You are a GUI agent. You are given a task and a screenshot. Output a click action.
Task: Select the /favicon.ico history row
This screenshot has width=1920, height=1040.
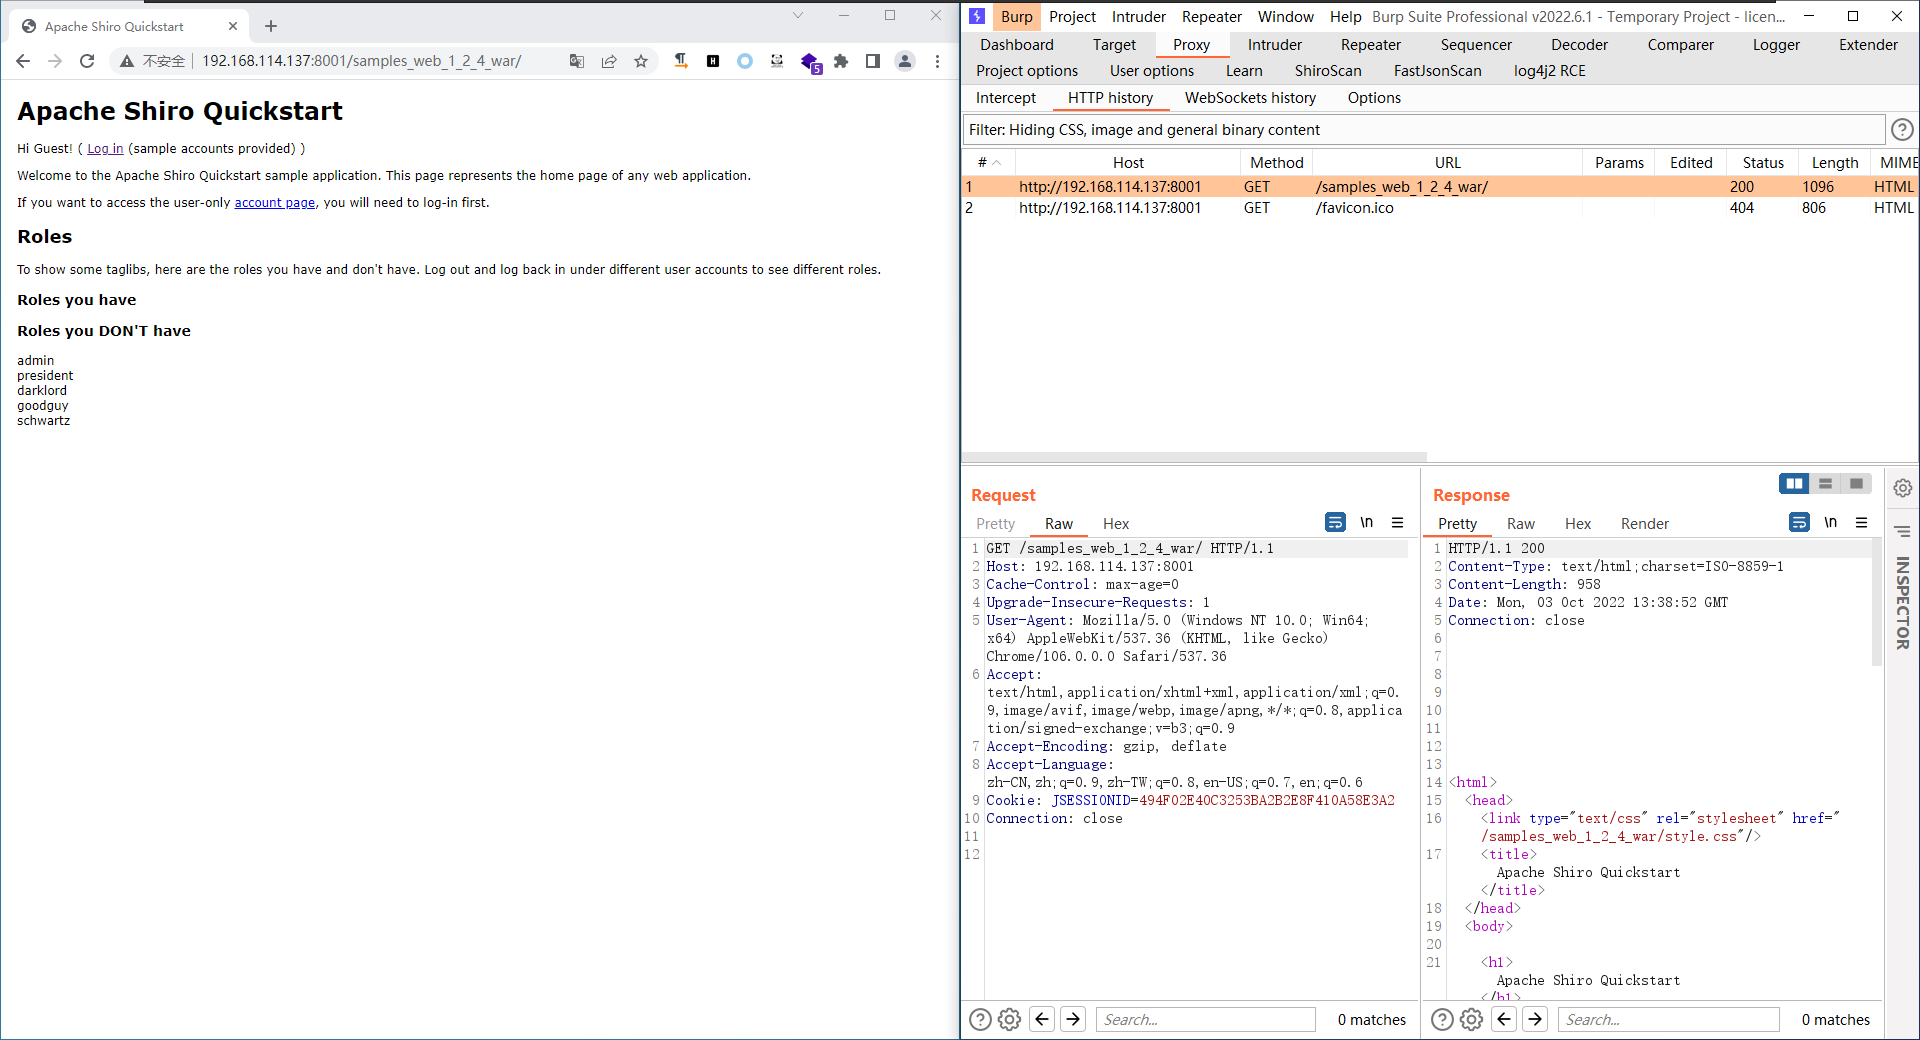(x=1440, y=208)
